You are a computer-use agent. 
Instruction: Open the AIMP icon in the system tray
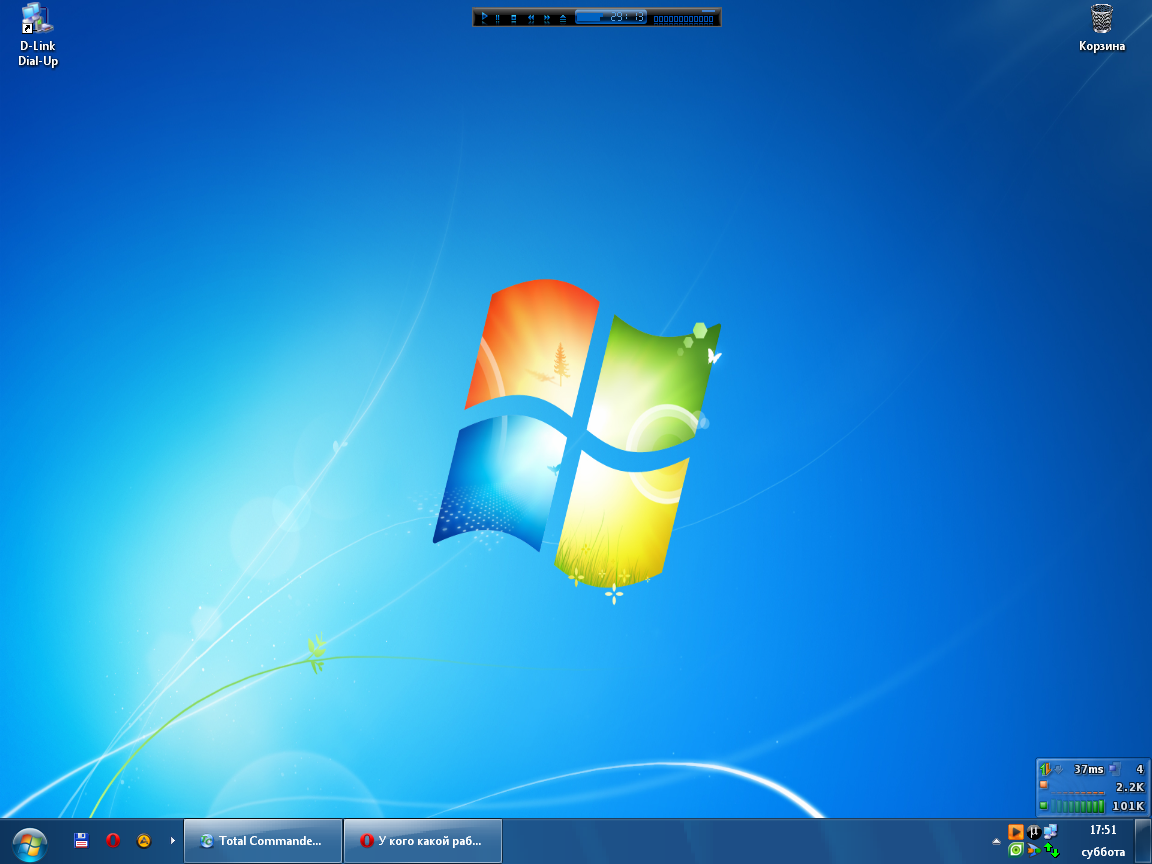coord(1016,831)
